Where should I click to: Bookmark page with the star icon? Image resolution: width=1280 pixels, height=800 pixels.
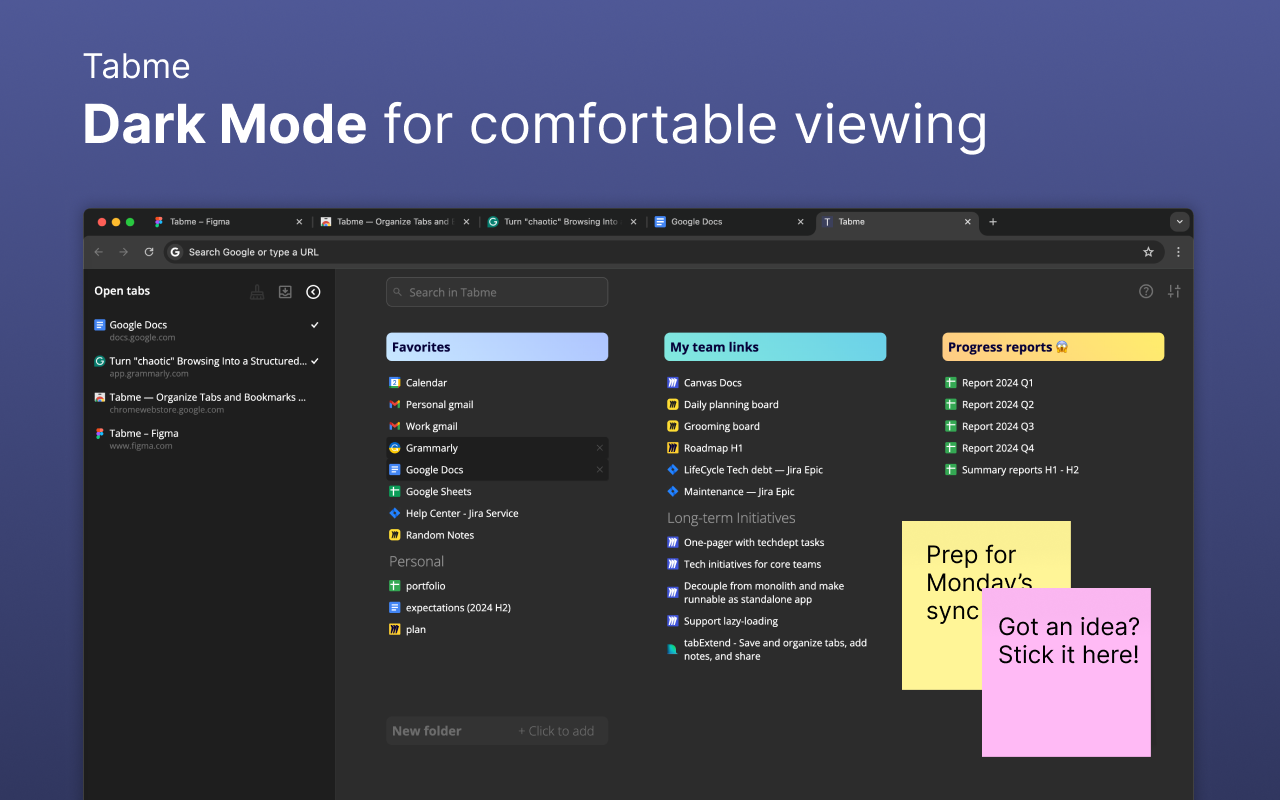[x=1148, y=252]
